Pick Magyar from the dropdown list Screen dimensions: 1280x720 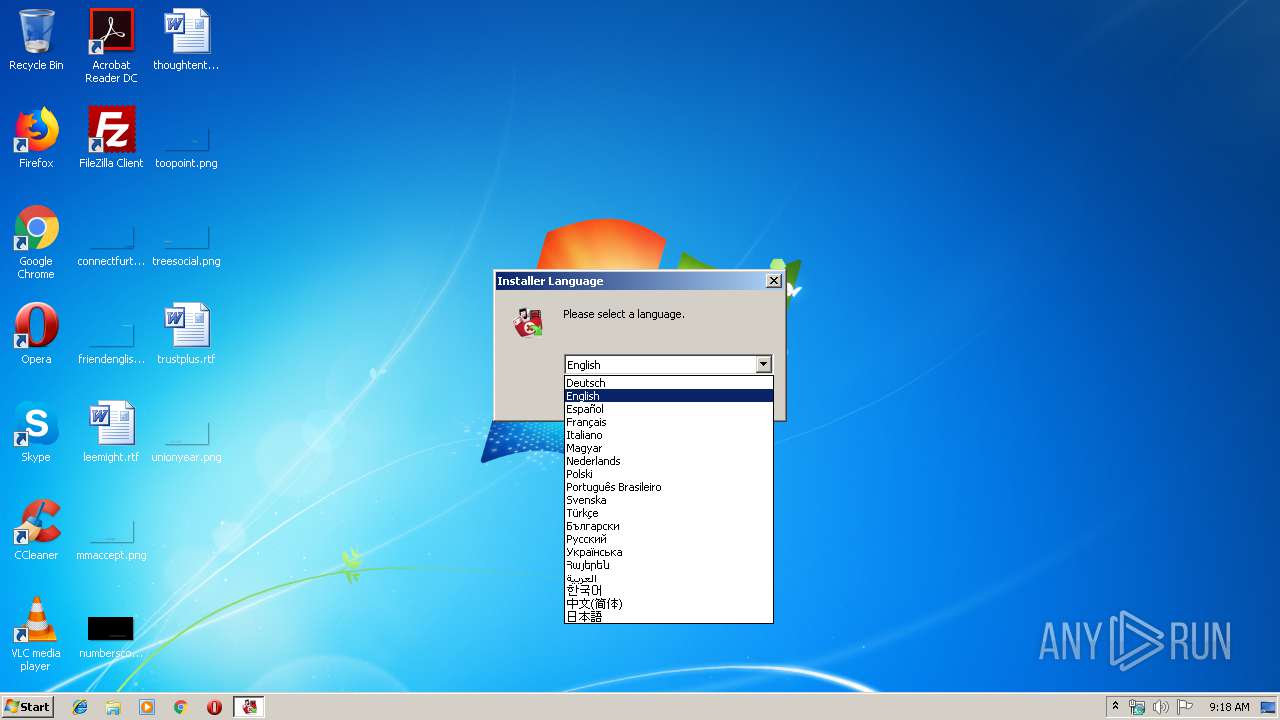[x=668, y=448]
